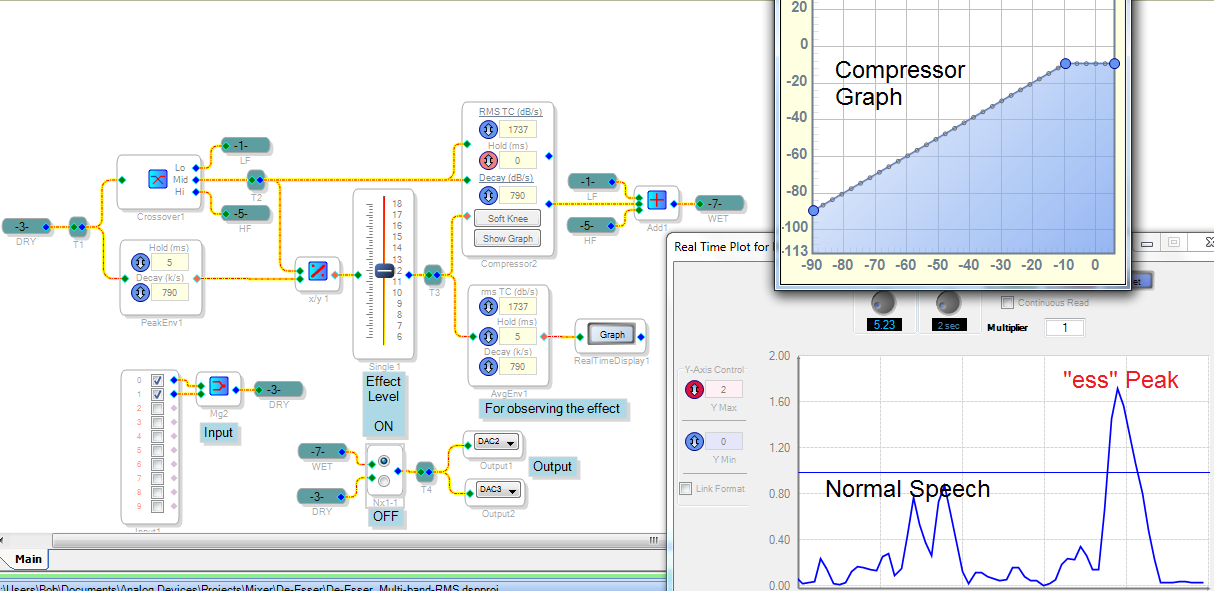Screen dimensions: 1214x591
Task: Adjust Compressor2 RMS TC stepper icon
Action: click(x=488, y=129)
